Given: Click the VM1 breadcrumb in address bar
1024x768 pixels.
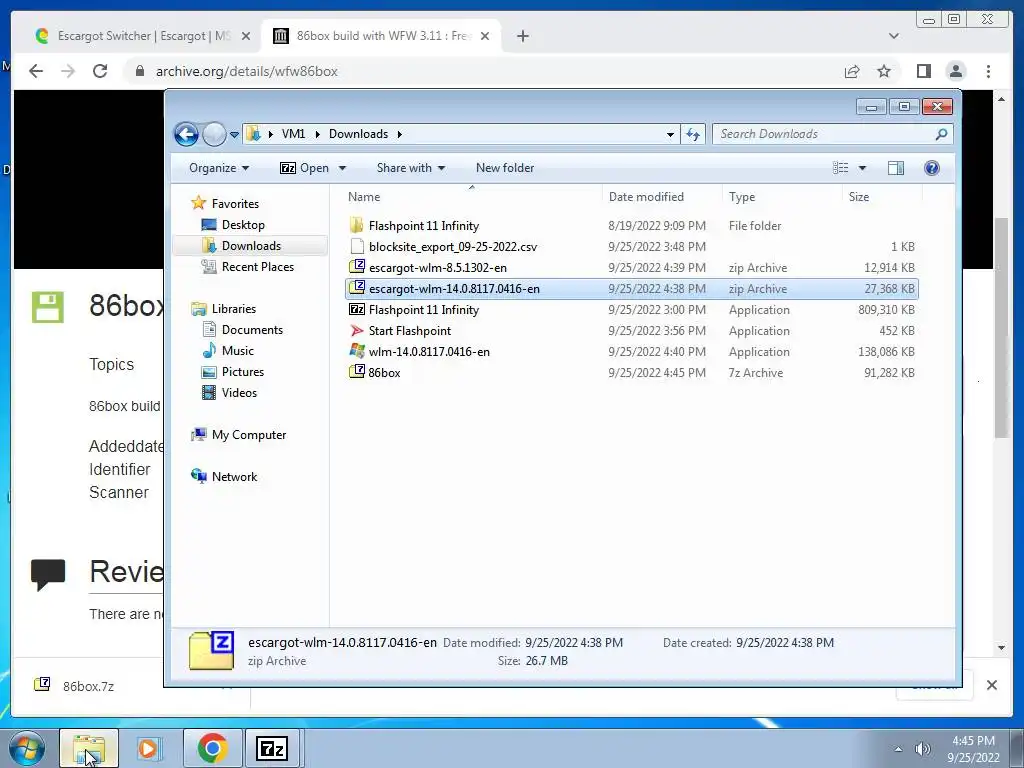Looking at the screenshot, I should coord(293,134).
